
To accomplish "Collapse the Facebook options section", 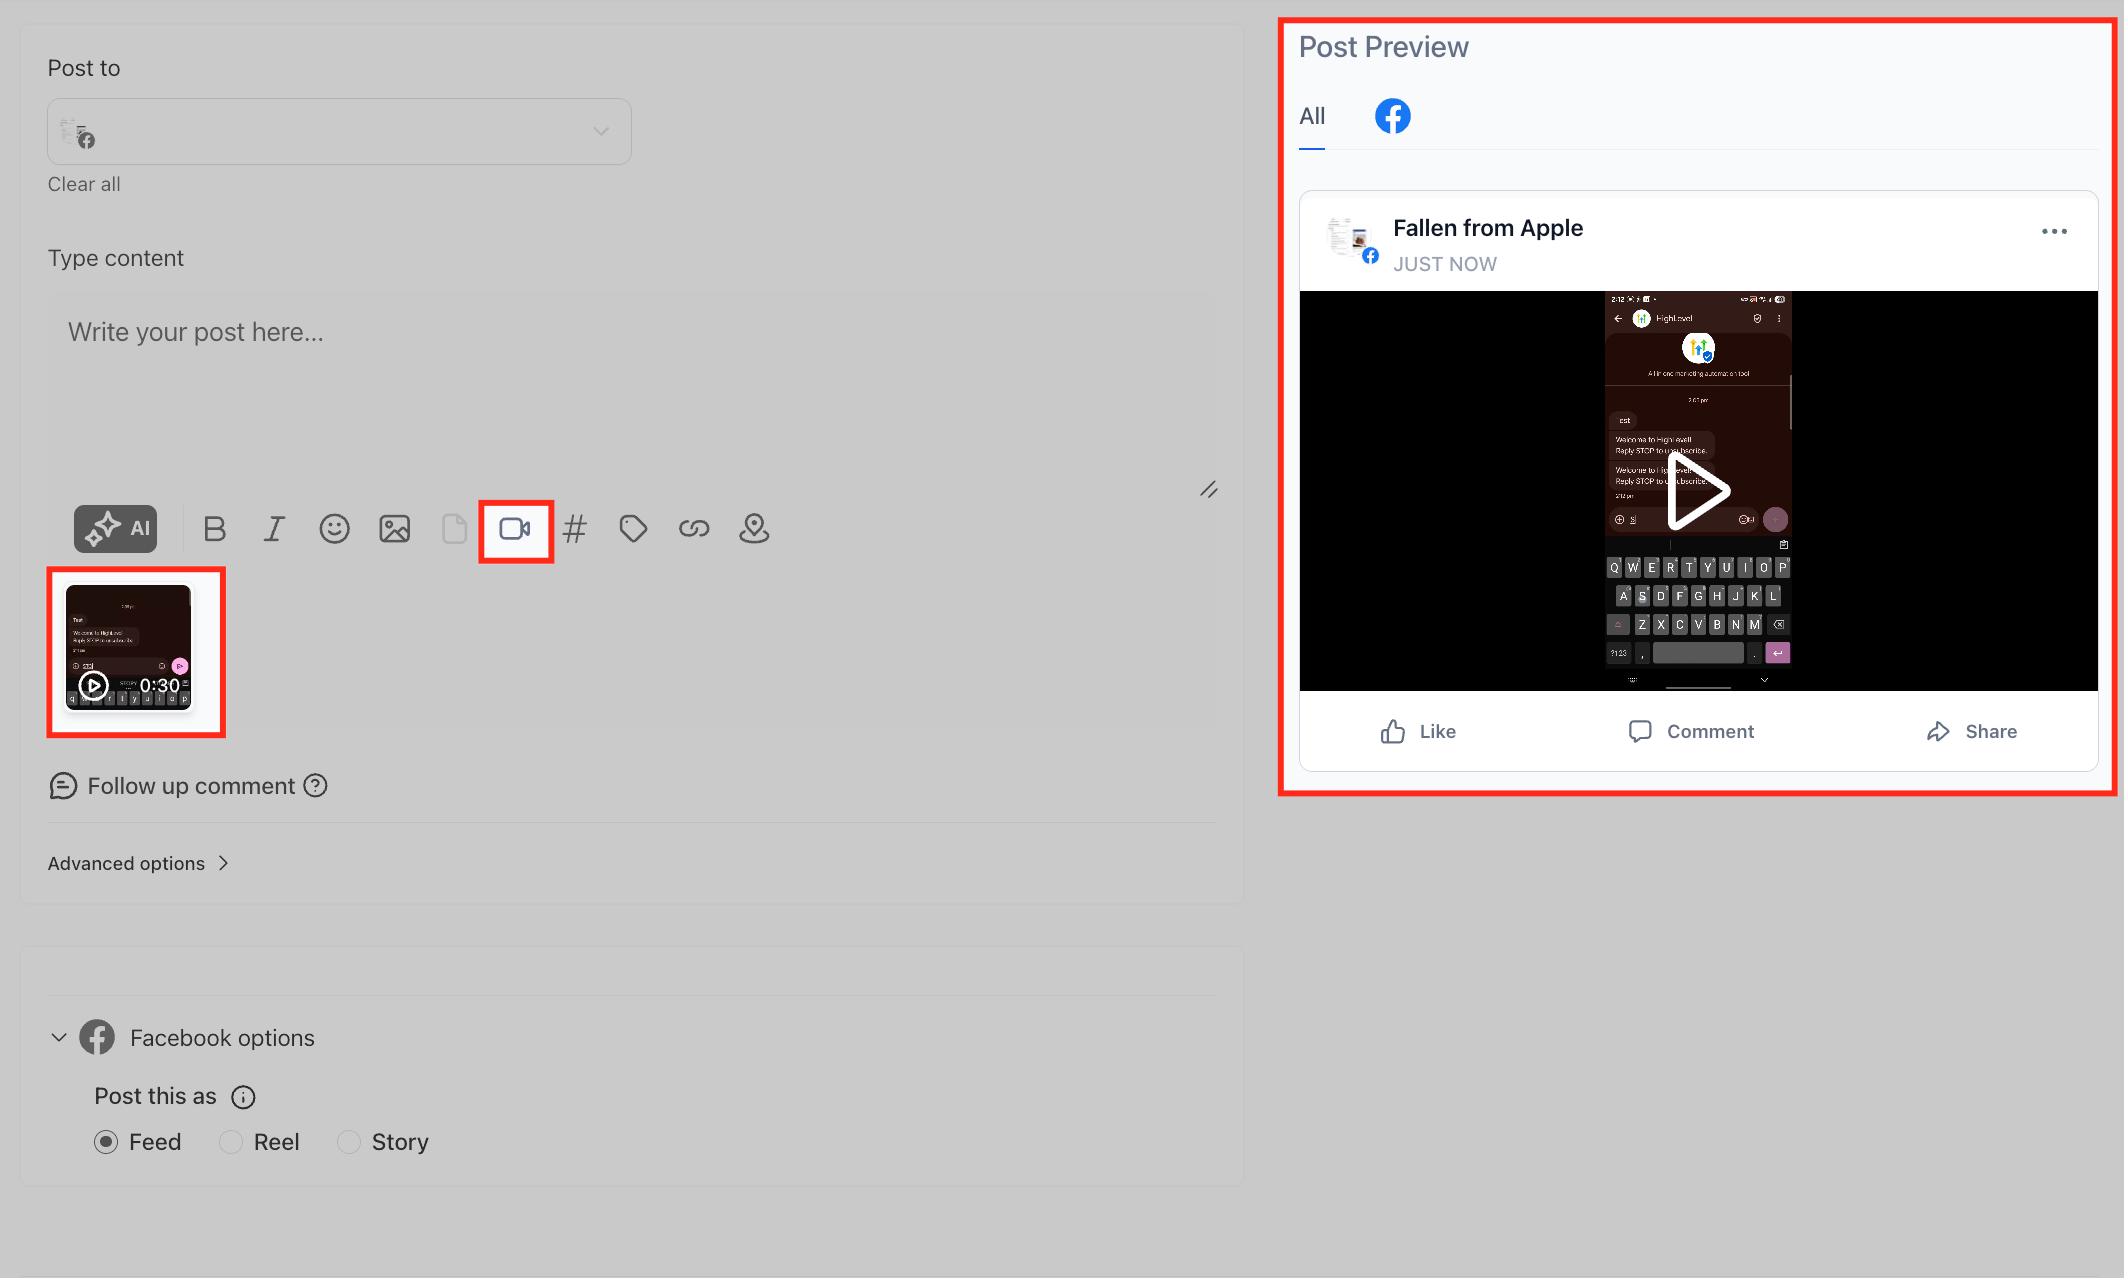I will point(58,1037).
